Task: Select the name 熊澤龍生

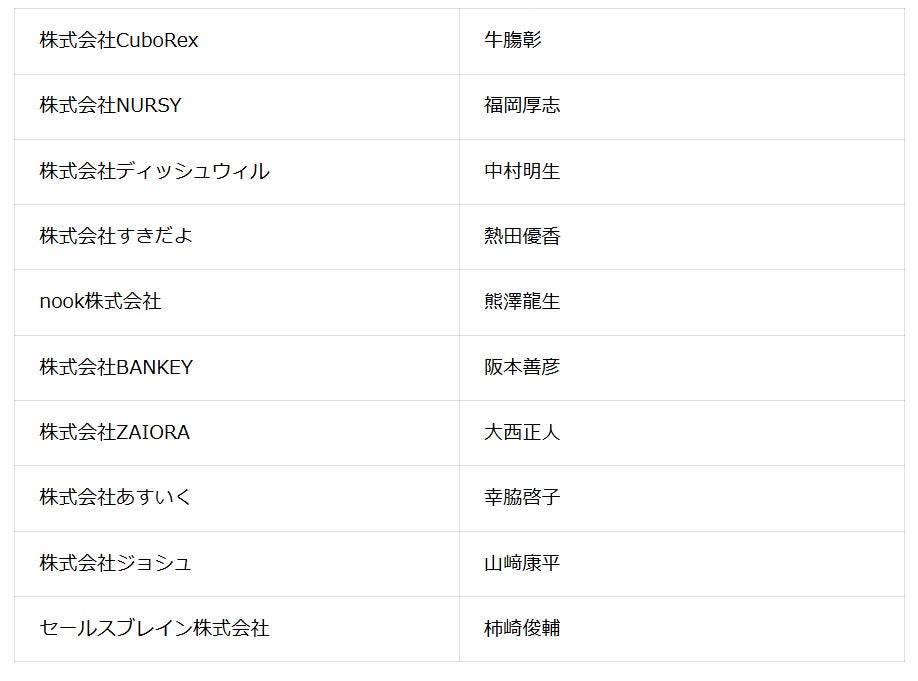Action: point(522,302)
